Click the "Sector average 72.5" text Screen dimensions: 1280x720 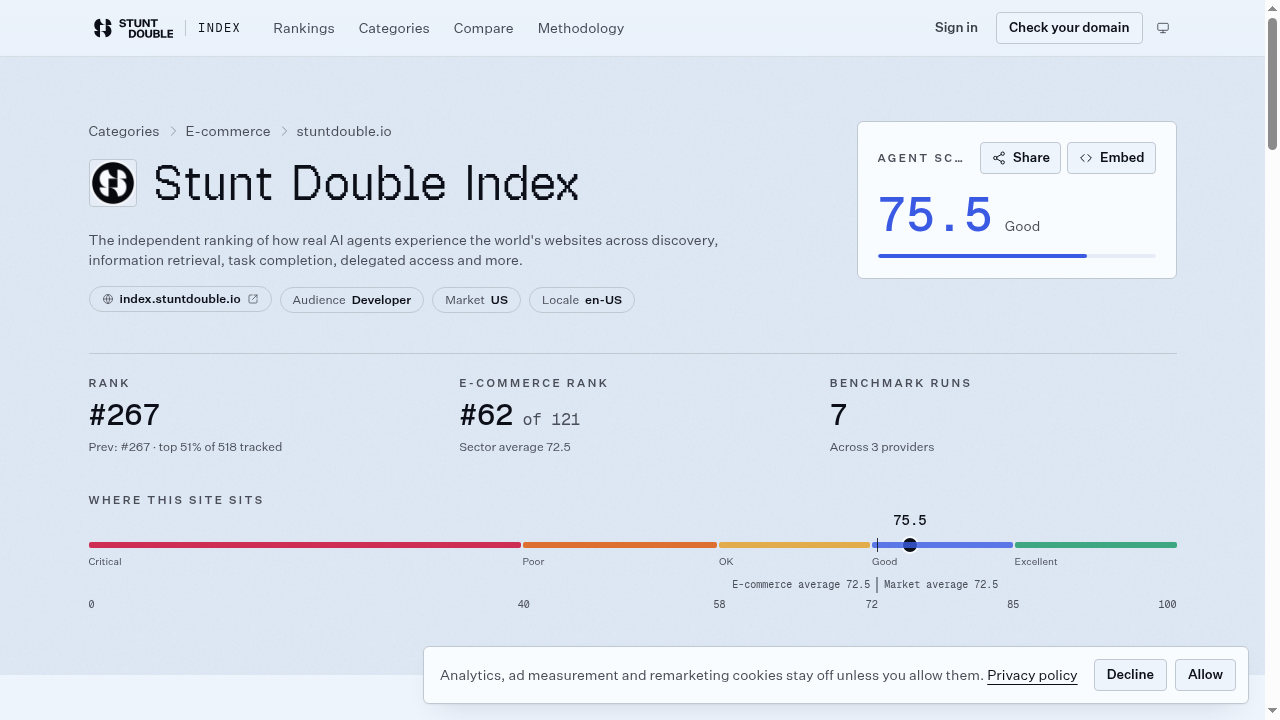point(515,447)
